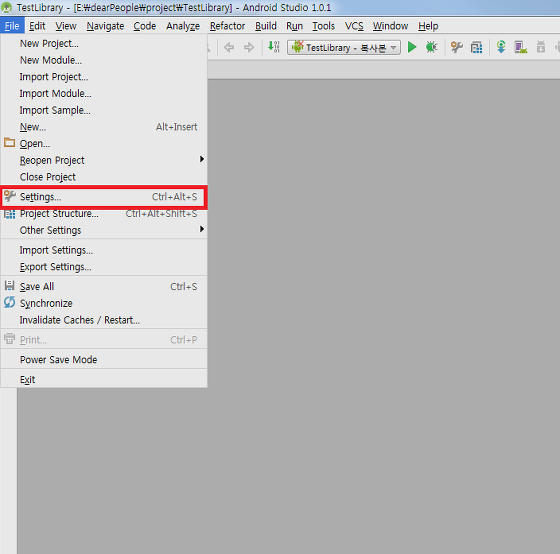The width and height of the screenshot is (560, 554).
Task: Open the Help menu
Action: [x=428, y=26]
